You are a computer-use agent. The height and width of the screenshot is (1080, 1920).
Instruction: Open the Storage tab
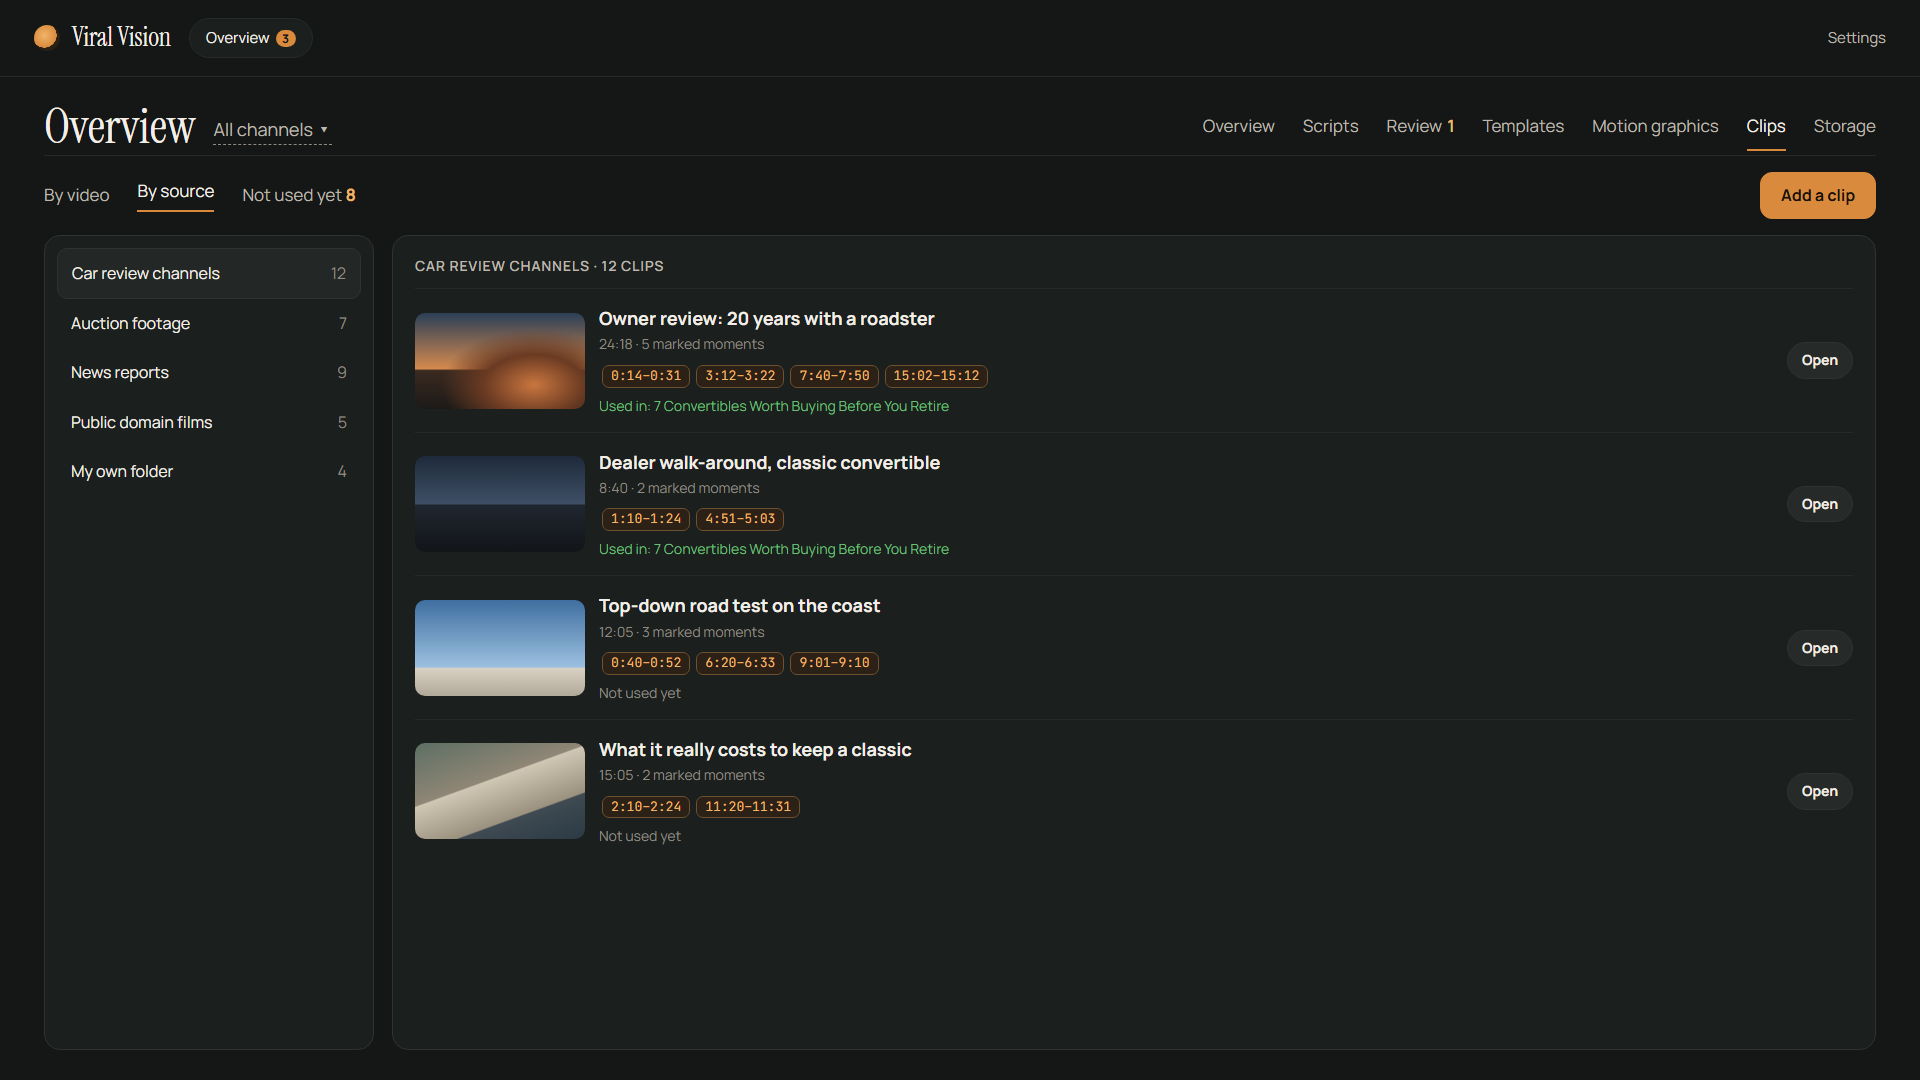(x=1844, y=126)
